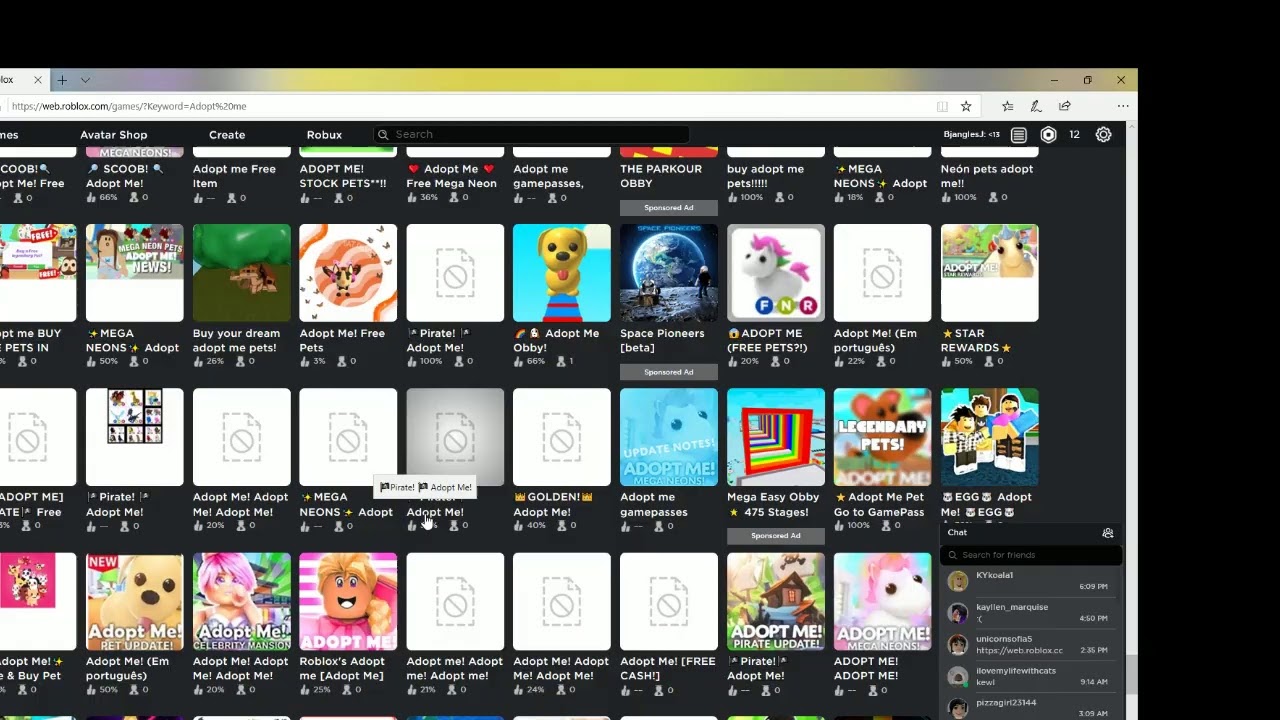Open unicornsofia5 chat avatar

click(958, 645)
